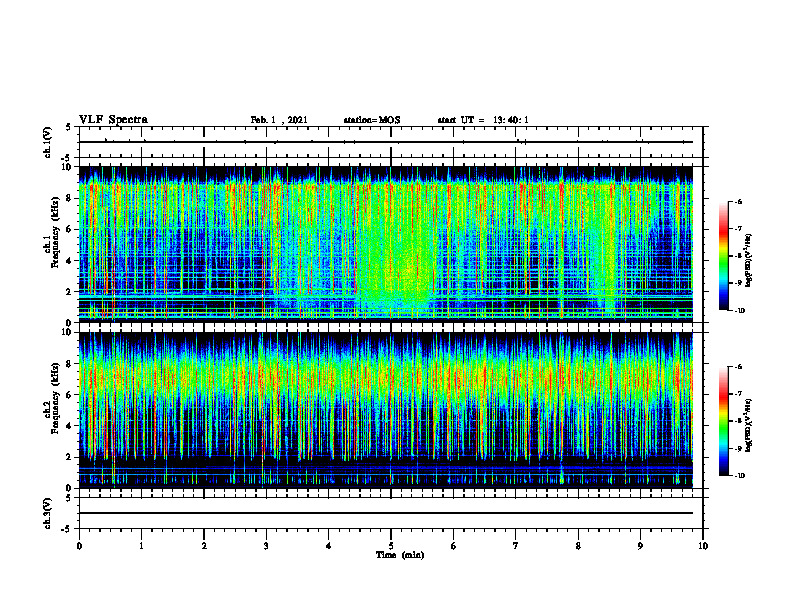Click the "10" label on the time axis
The height and width of the screenshot is (612, 792).
point(703,546)
